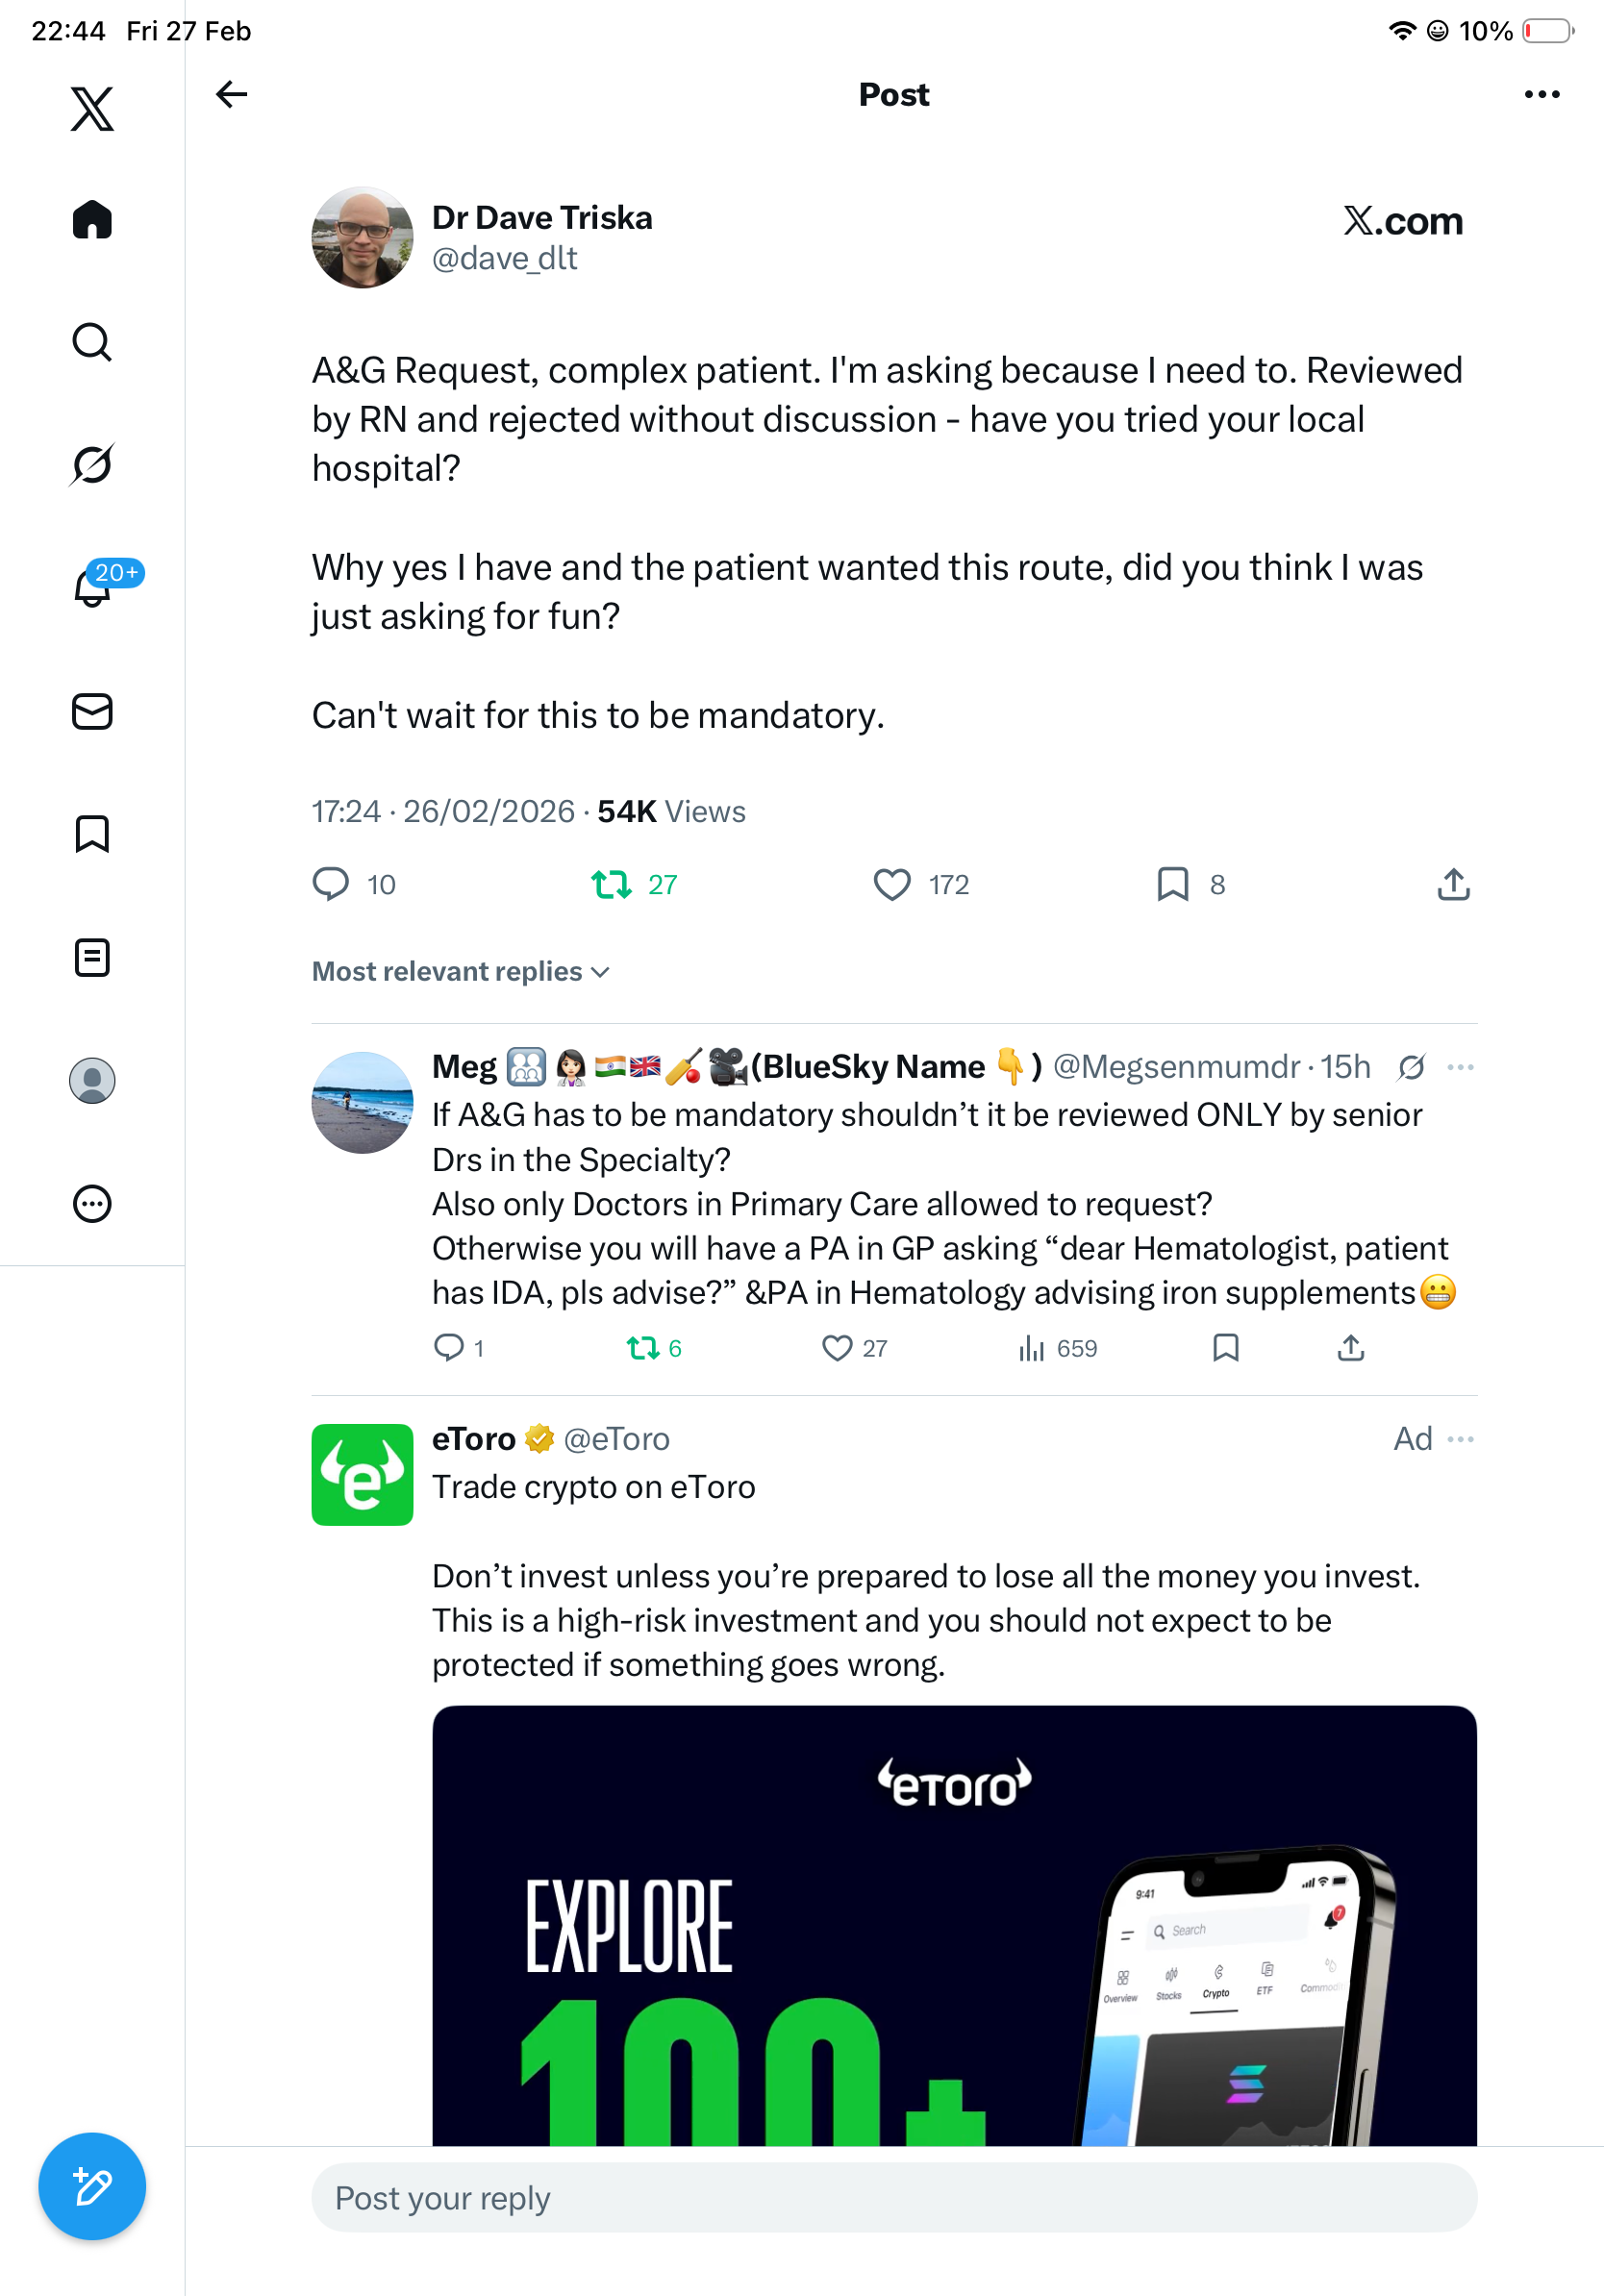
Task: Go to Home in sidebar
Action: pyautogui.click(x=92, y=219)
